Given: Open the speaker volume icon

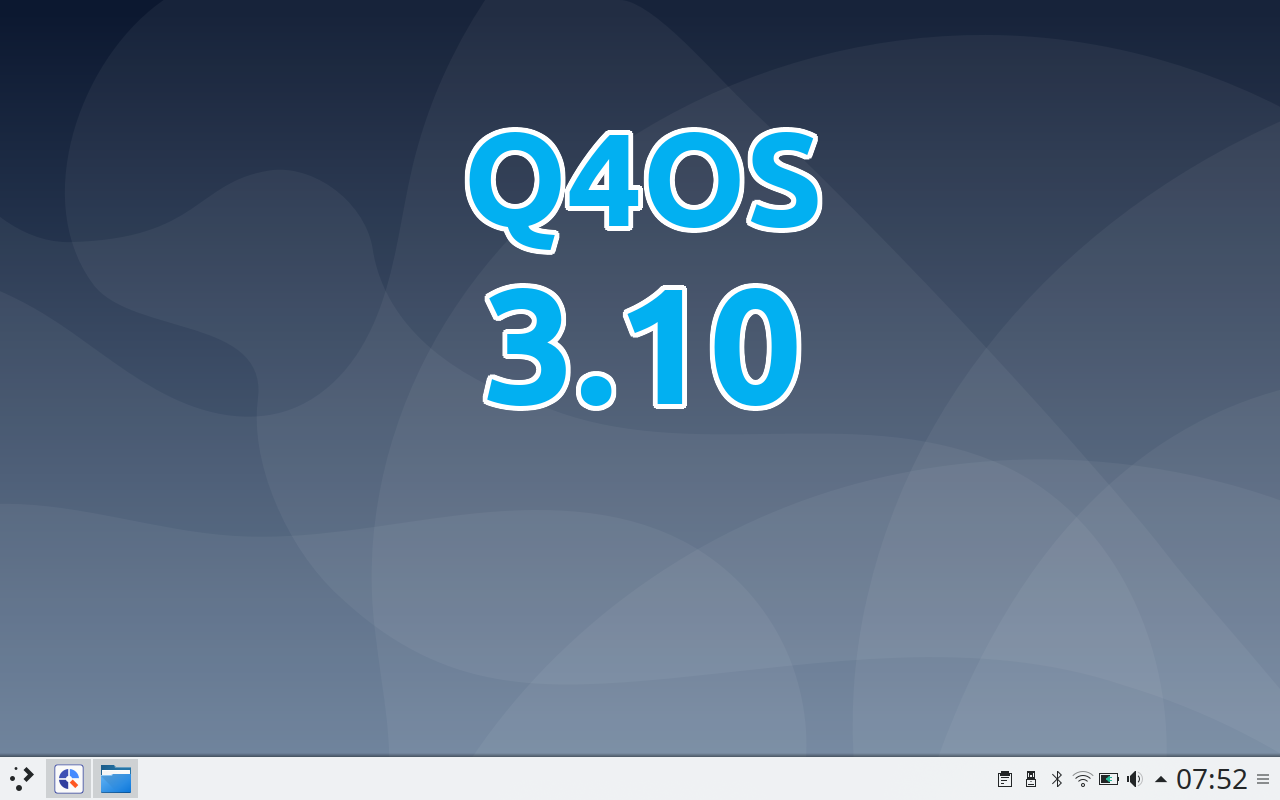Looking at the screenshot, I should pos(1135,778).
